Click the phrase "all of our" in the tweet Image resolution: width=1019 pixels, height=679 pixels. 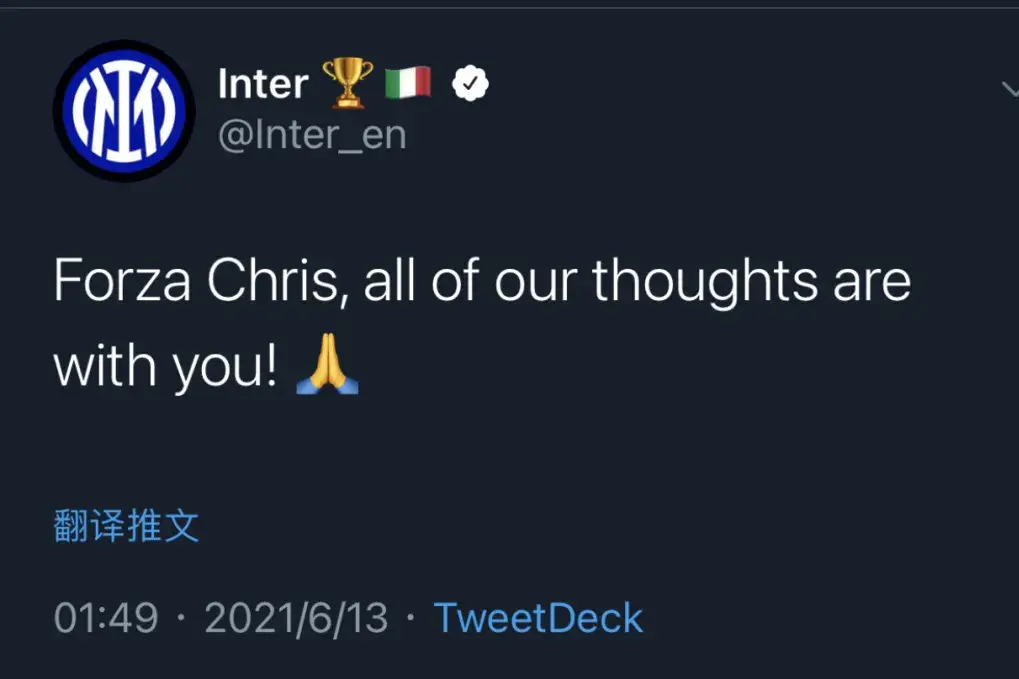[x=470, y=282]
